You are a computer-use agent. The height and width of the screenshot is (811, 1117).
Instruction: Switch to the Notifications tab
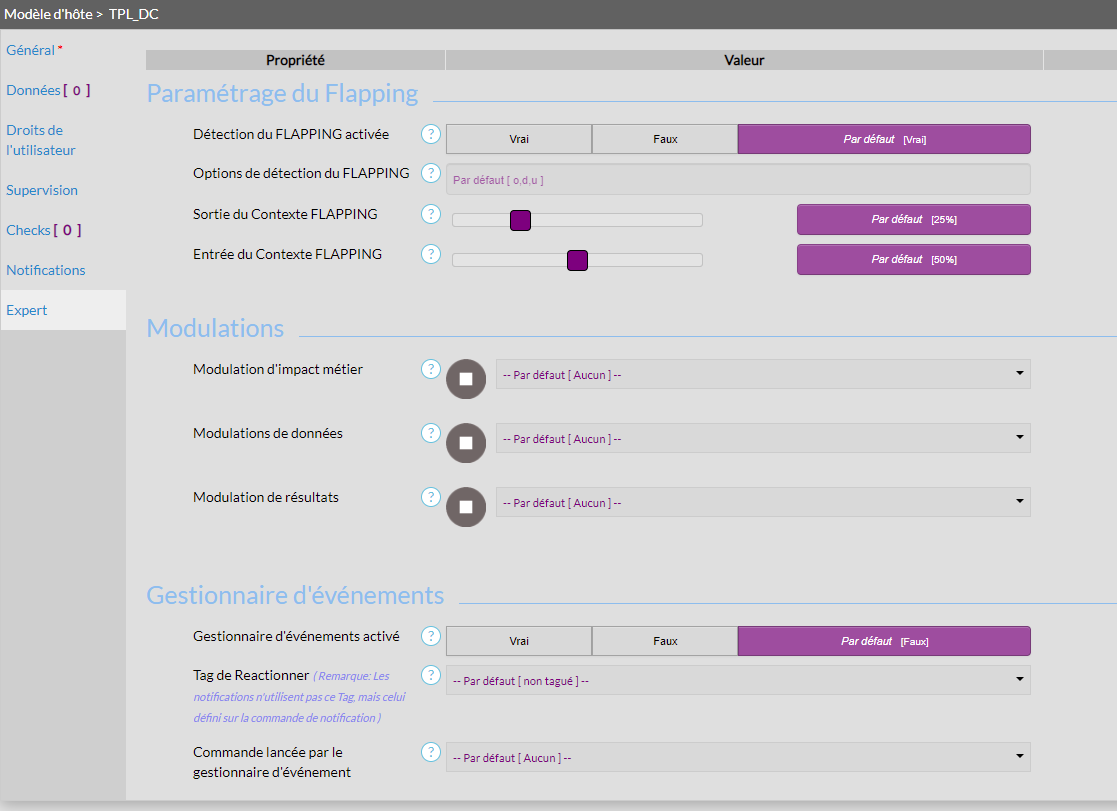point(46,270)
